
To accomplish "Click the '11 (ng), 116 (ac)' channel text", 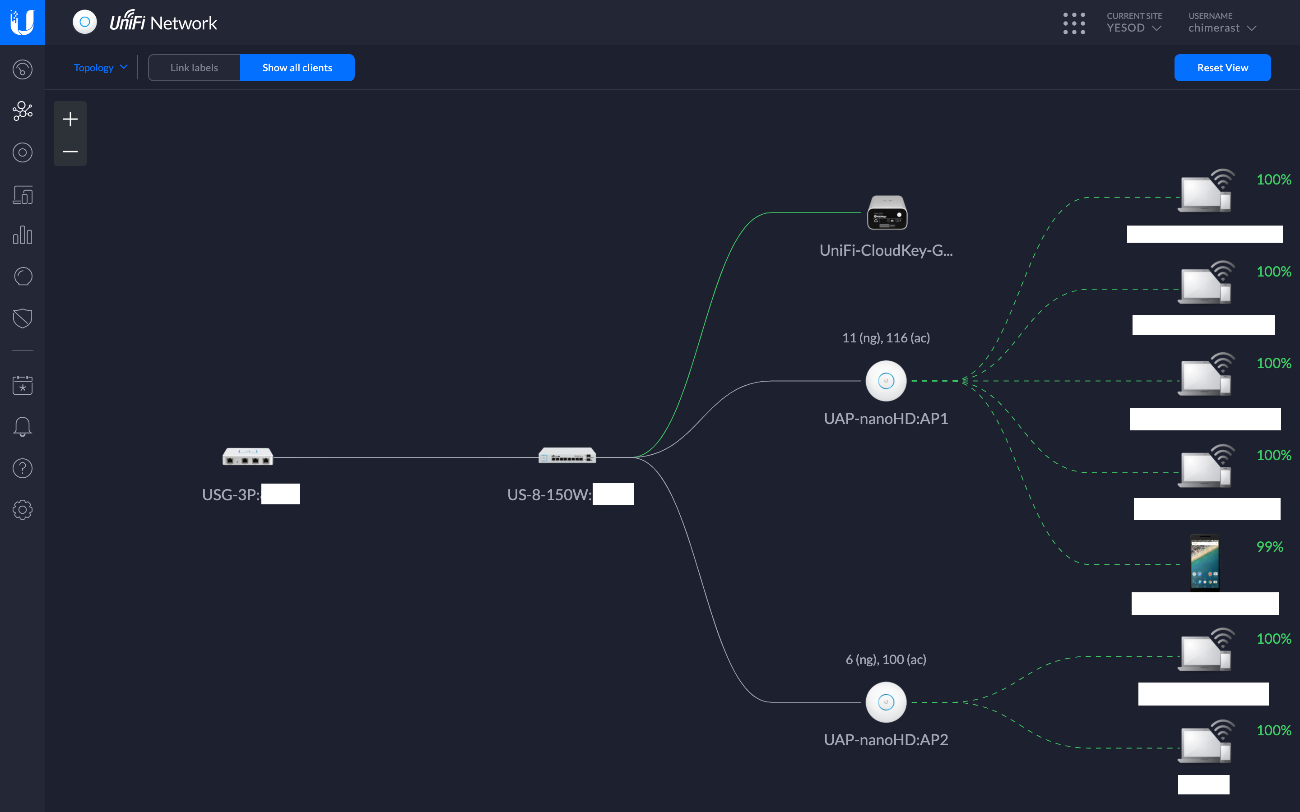I will pos(886,338).
